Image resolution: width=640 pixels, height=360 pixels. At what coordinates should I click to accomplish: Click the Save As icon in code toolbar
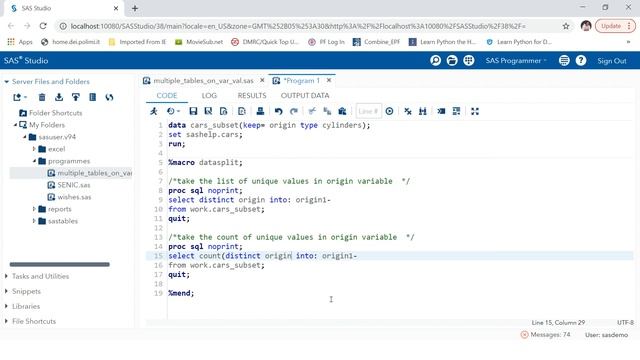click(x=208, y=111)
